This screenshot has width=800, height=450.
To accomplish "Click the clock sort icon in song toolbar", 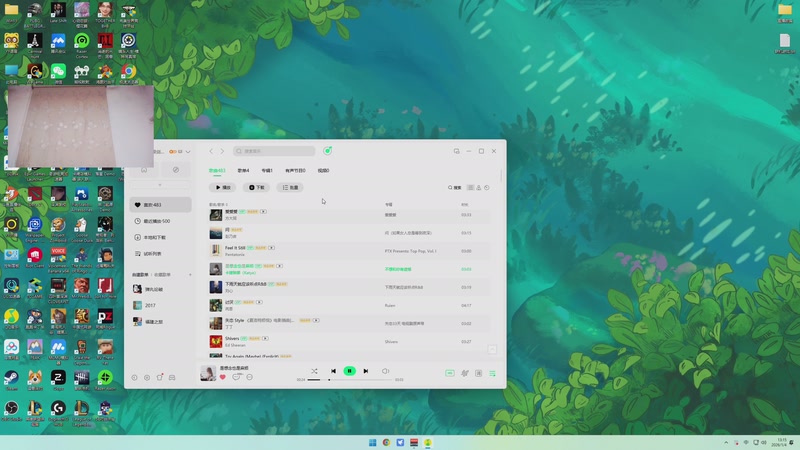I will point(487,188).
